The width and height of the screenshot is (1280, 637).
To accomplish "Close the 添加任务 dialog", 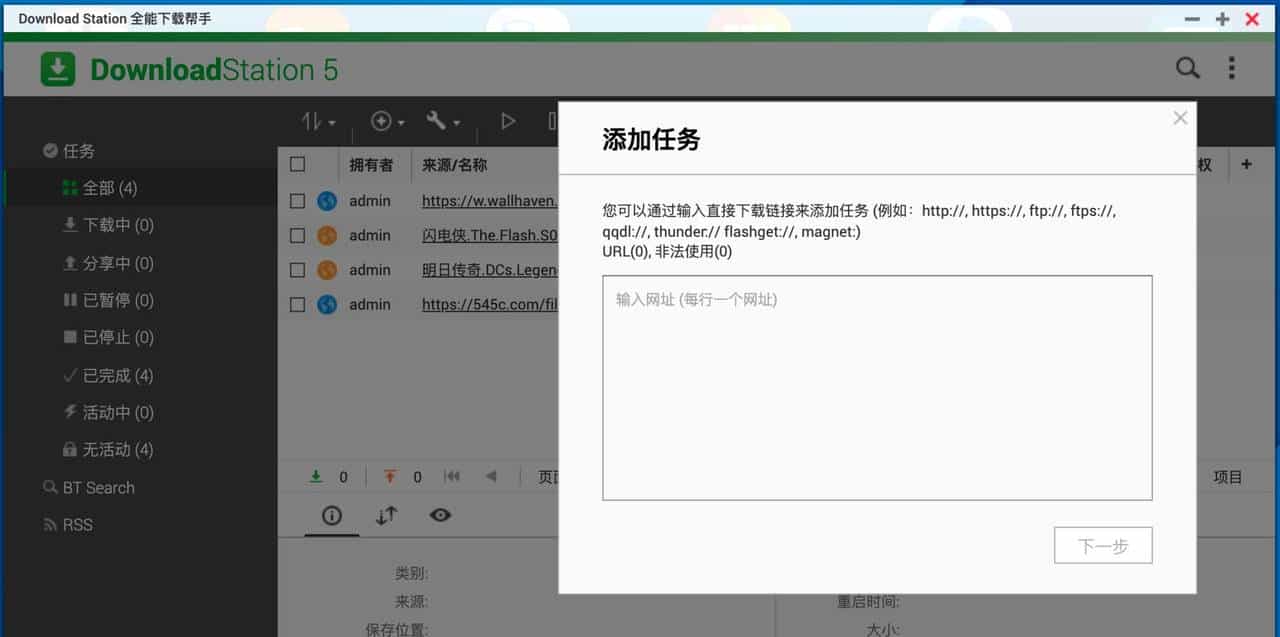I will [x=1180, y=118].
